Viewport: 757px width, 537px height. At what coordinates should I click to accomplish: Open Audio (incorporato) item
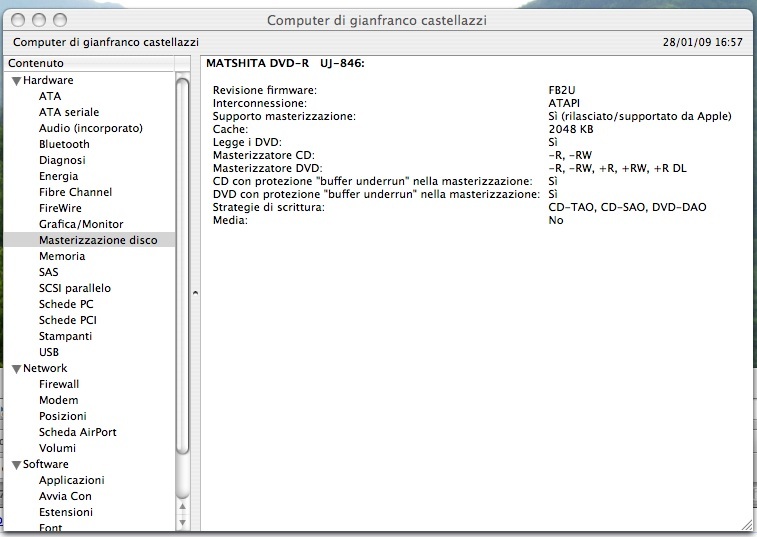click(x=91, y=128)
